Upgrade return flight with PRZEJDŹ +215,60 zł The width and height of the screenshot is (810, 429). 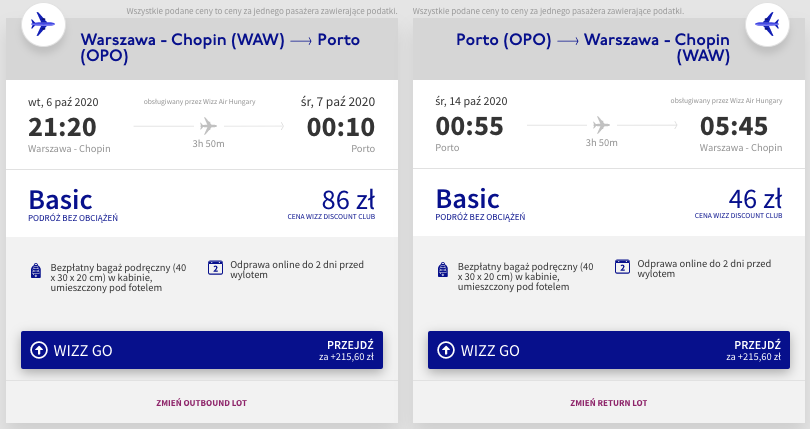750,350
